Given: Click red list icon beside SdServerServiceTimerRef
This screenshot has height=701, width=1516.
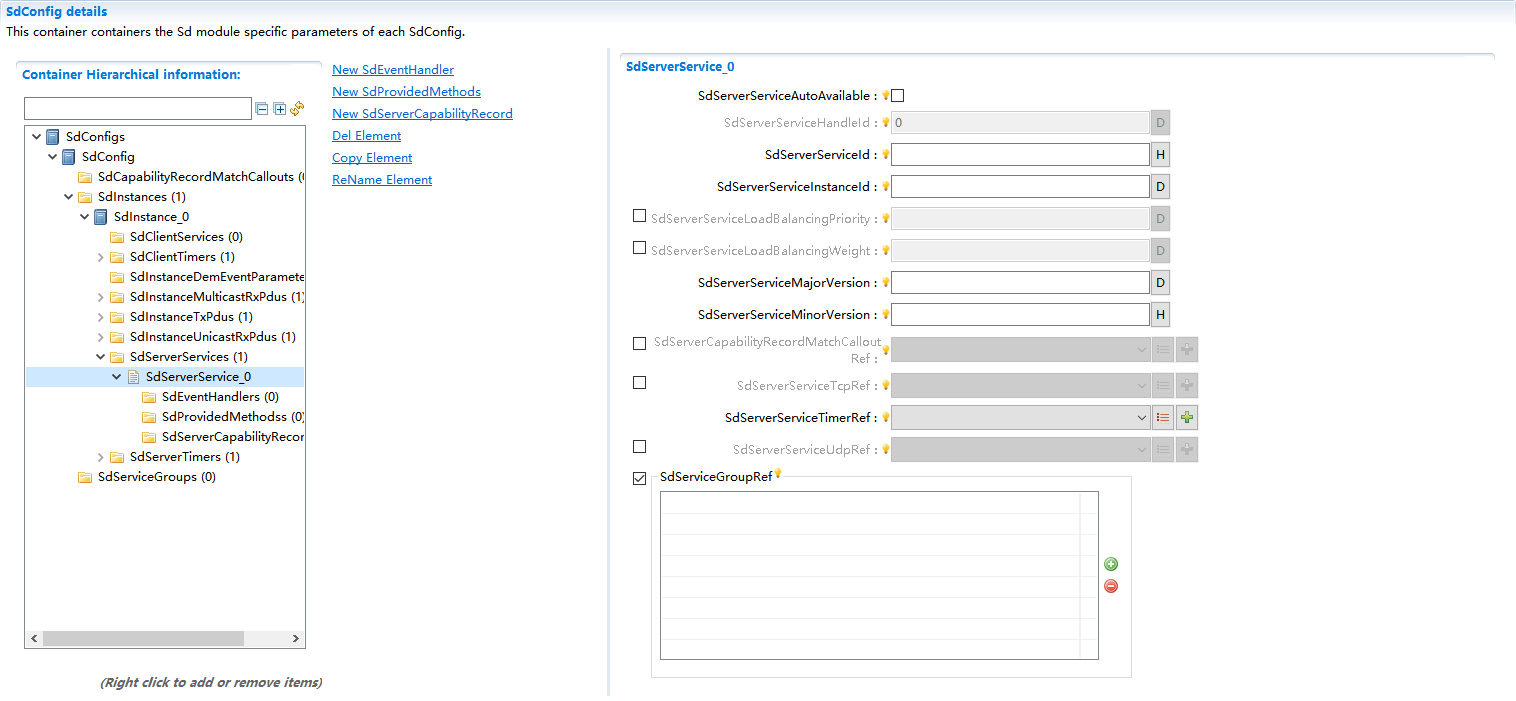Looking at the screenshot, I should click(x=1162, y=418).
